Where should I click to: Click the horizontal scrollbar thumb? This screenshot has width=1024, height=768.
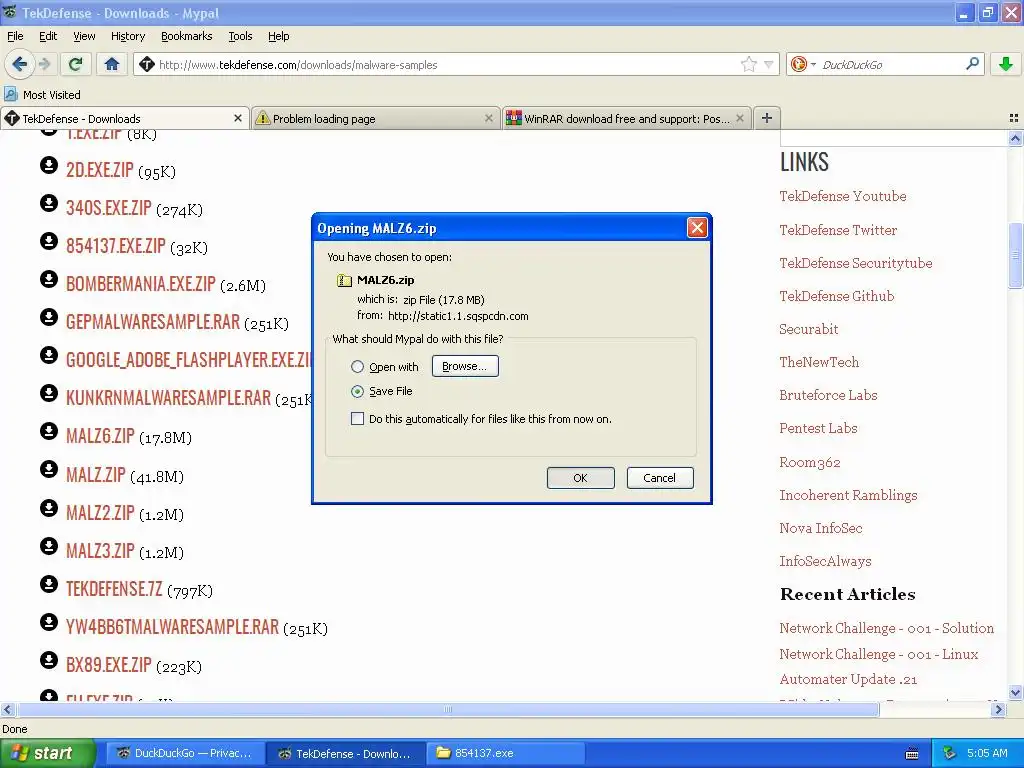click(x=447, y=709)
